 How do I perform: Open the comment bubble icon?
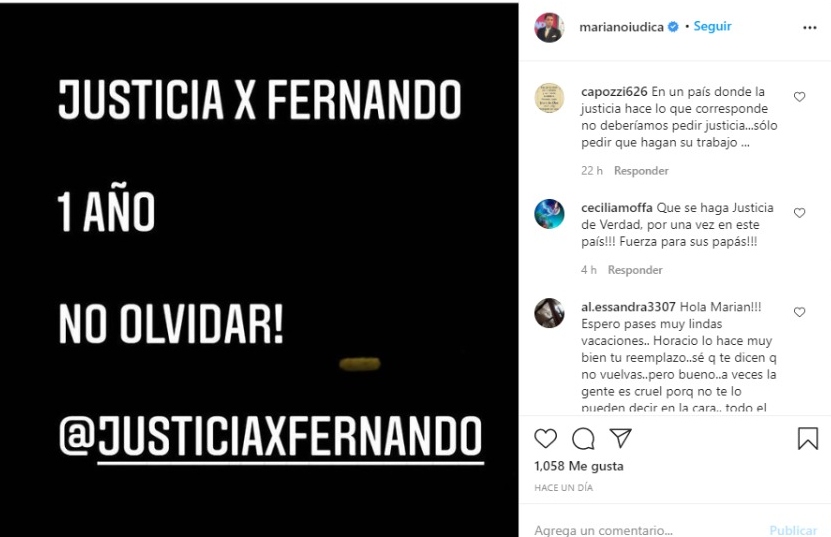pos(583,438)
